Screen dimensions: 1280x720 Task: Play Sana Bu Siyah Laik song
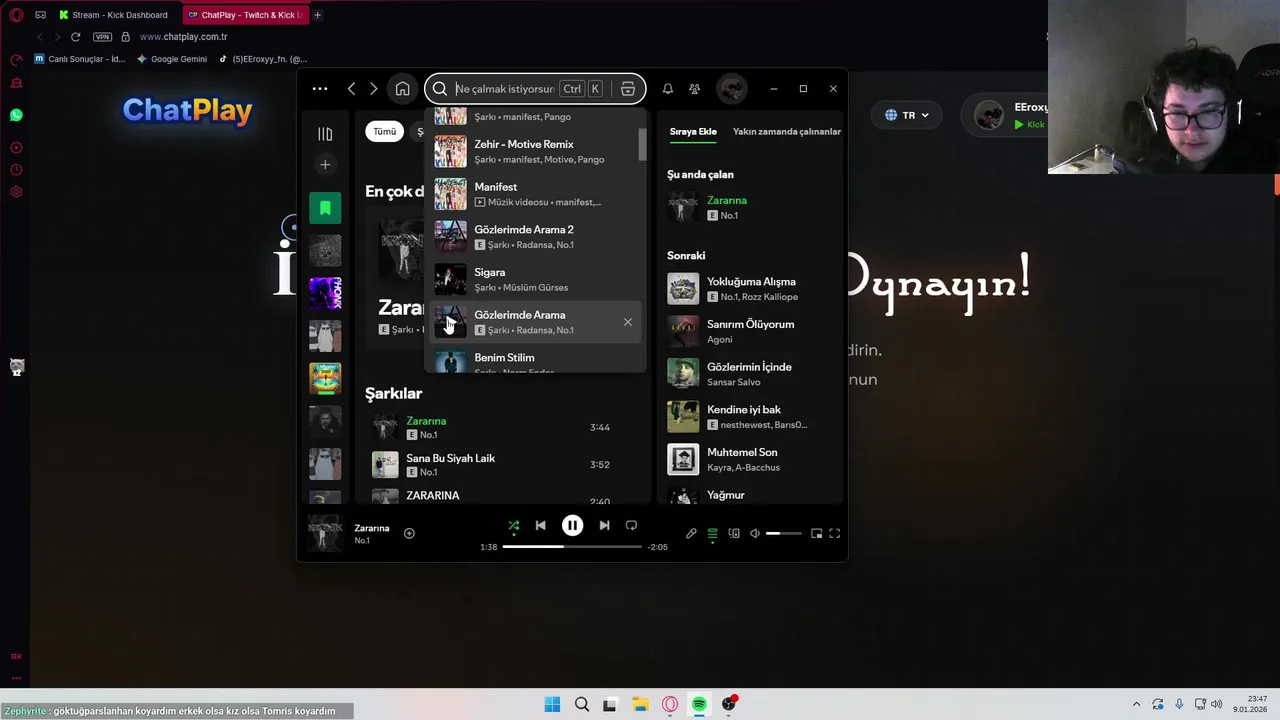498,465
